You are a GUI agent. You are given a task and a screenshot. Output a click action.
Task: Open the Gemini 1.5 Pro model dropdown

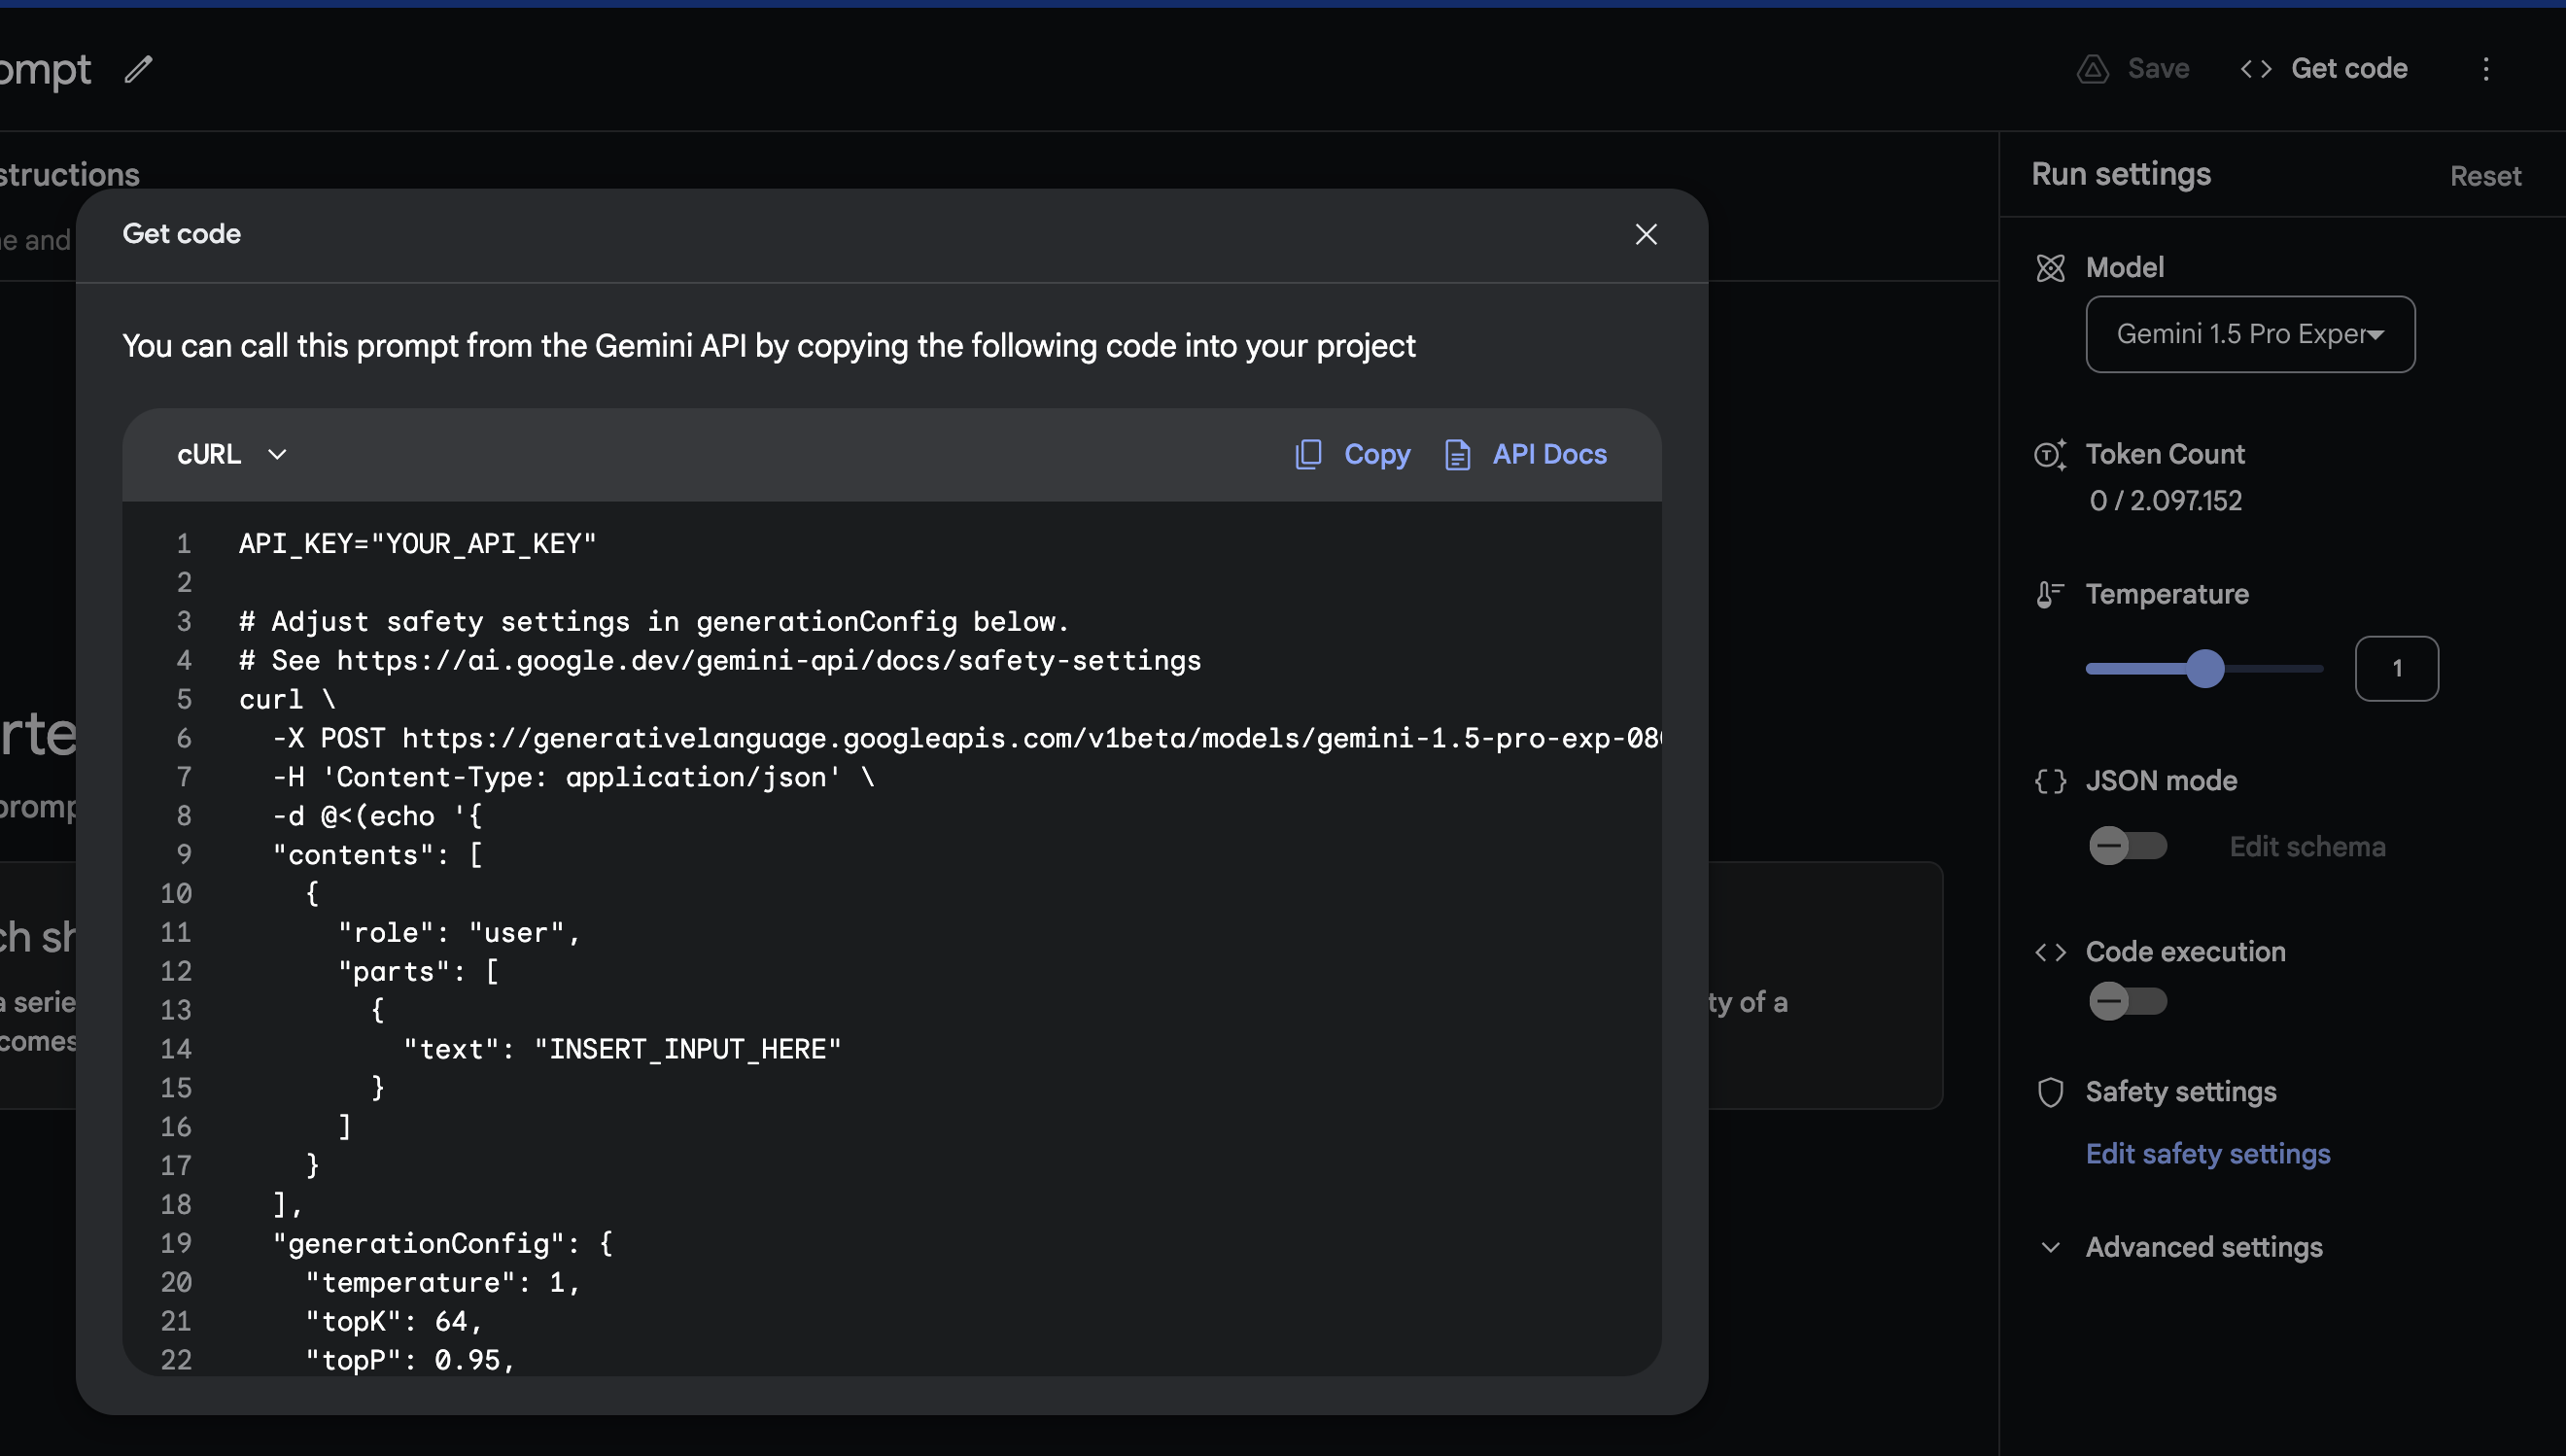tap(2250, 334)
